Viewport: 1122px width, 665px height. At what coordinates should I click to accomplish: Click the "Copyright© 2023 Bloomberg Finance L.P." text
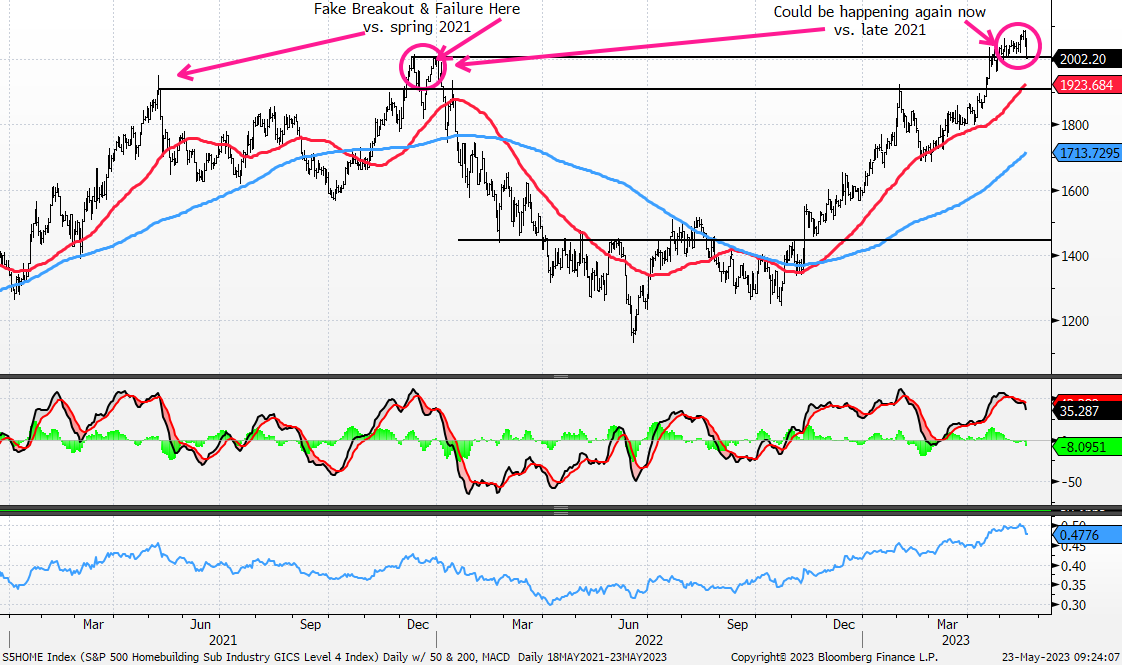coord(834,657)
